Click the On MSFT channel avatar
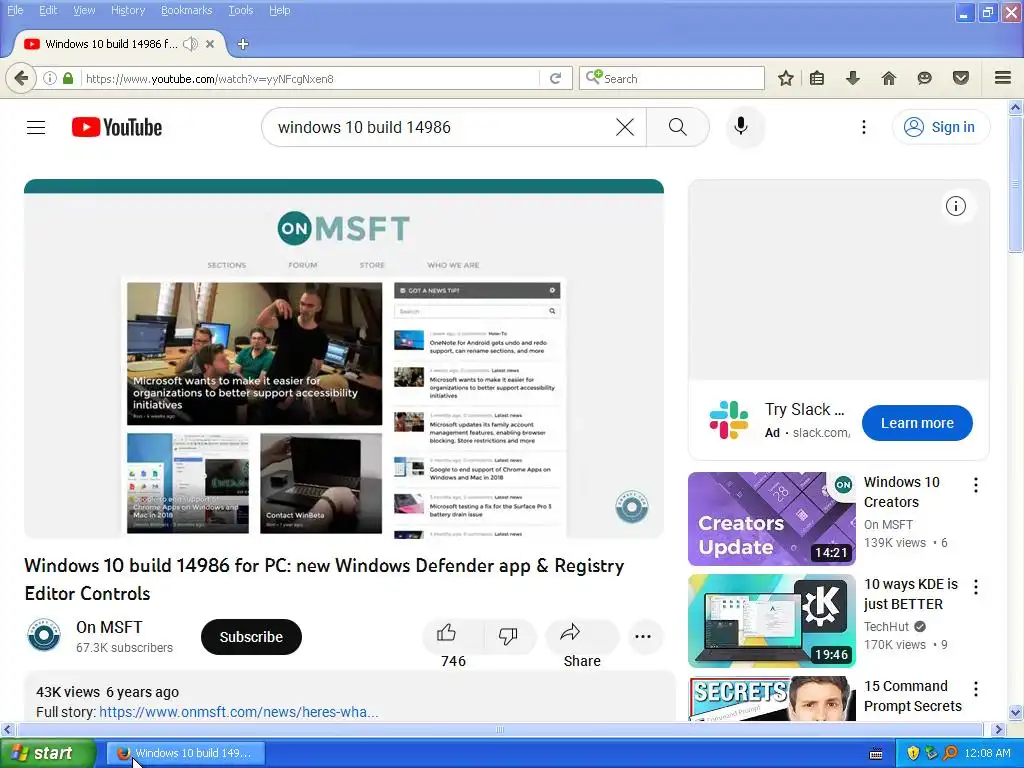Viewport: 1024px width, 768px height. pyautogui.click(x=44, y=635)
